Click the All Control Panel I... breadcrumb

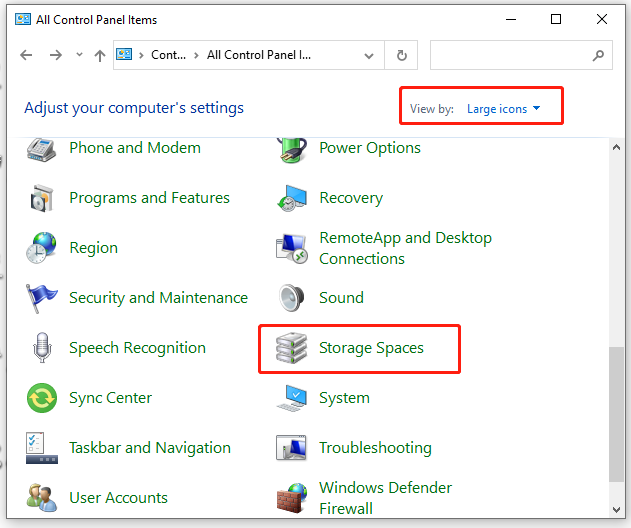pyautogui.click(x=259, y=55)
